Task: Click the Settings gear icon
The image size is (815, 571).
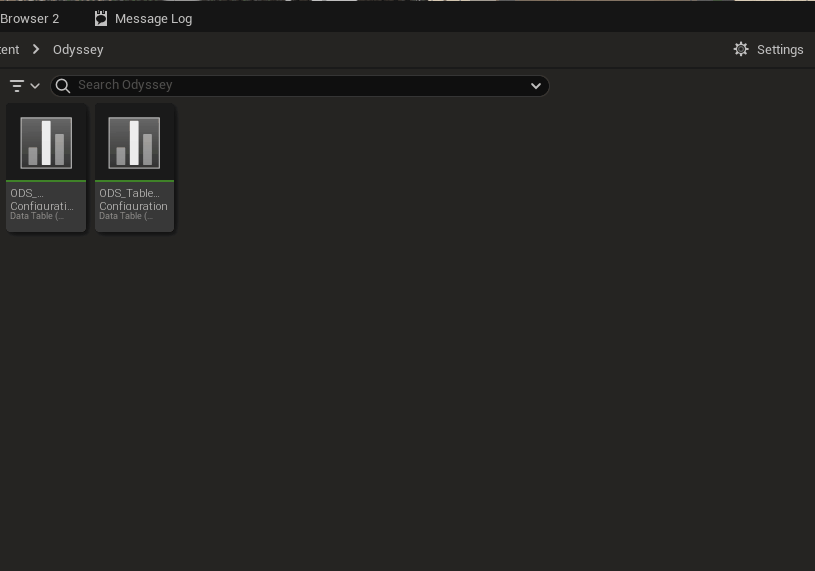Action: tap(741, 49)
